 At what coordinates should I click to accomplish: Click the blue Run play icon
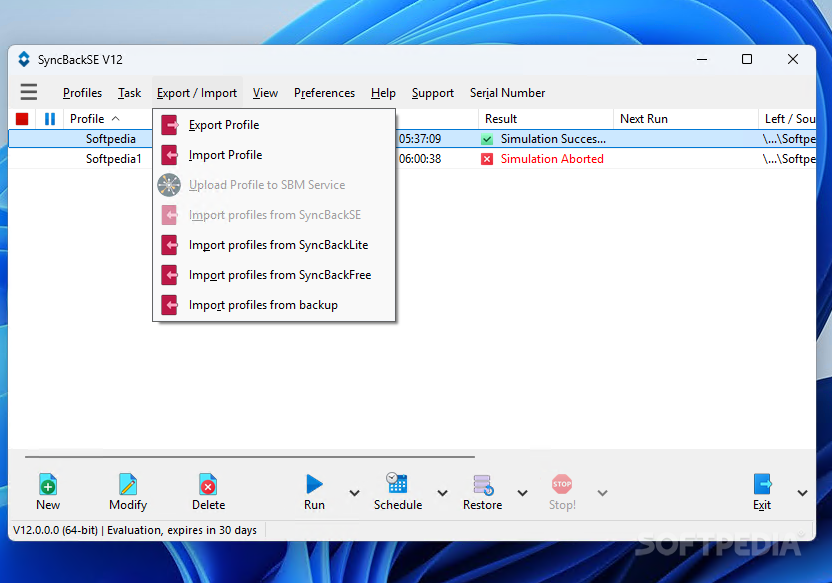click(314, 484)
